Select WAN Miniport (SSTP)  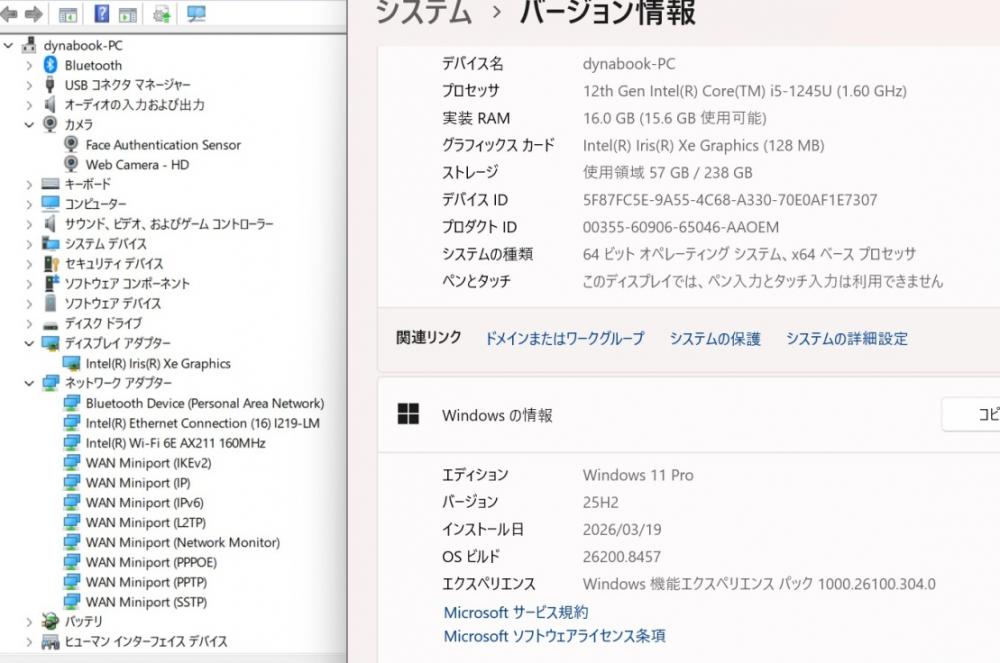pos(147,602)
